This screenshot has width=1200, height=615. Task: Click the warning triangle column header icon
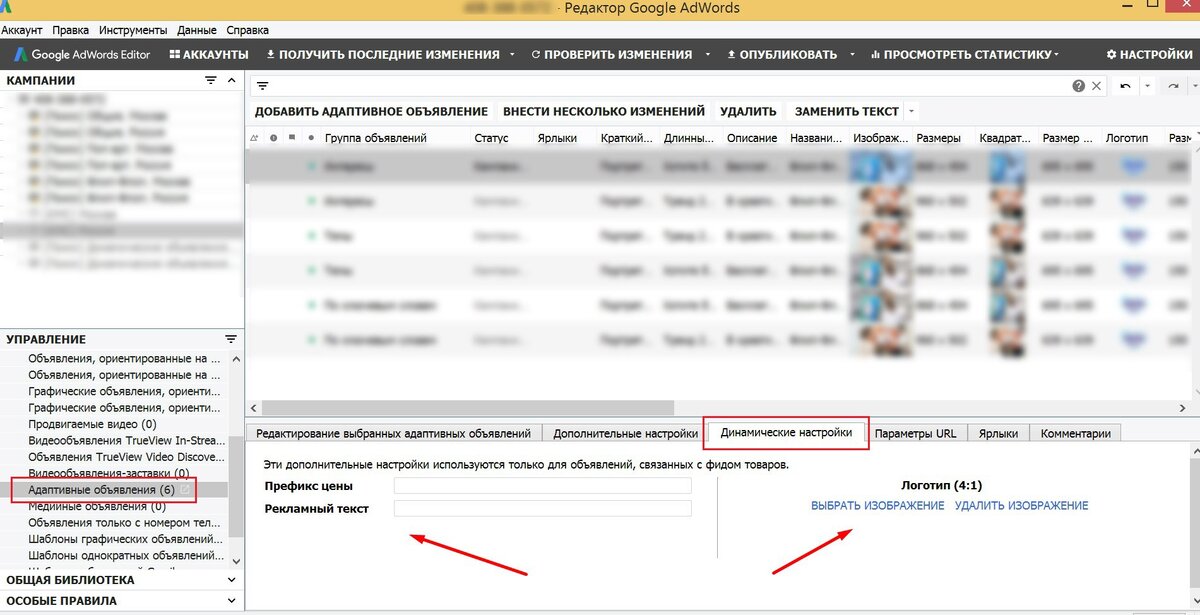pos(255,138)
